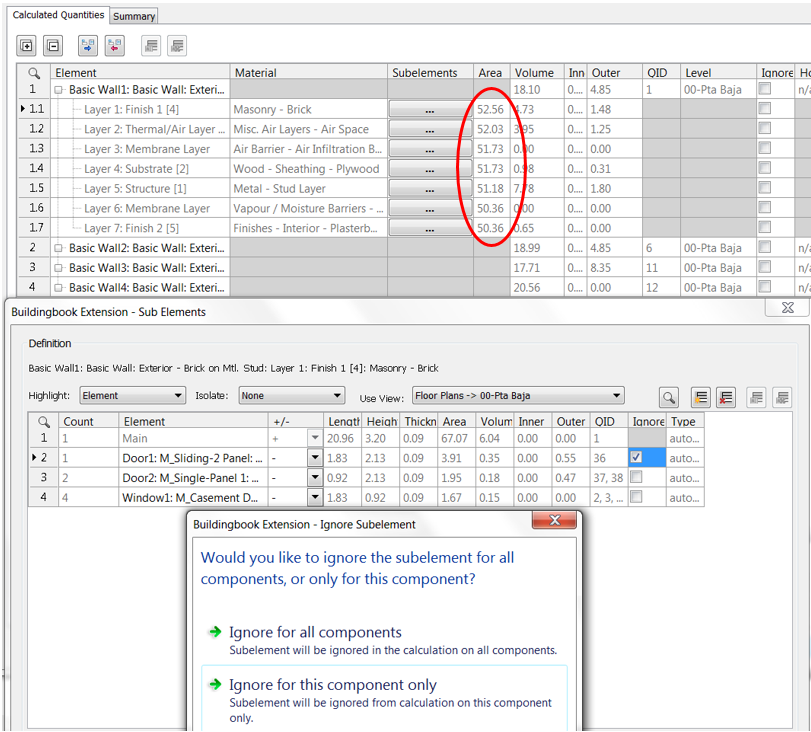Select the export quantities icon with blue arrow

tap(87, 45)
